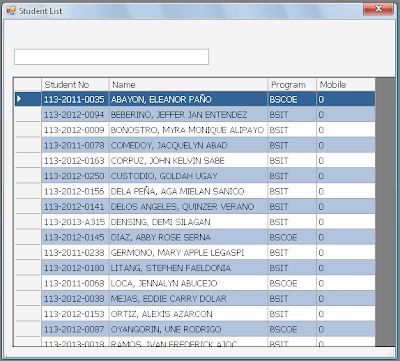The image size is (400, 361).
Task: Click the search text box above the grid
Action: point(111,57)
